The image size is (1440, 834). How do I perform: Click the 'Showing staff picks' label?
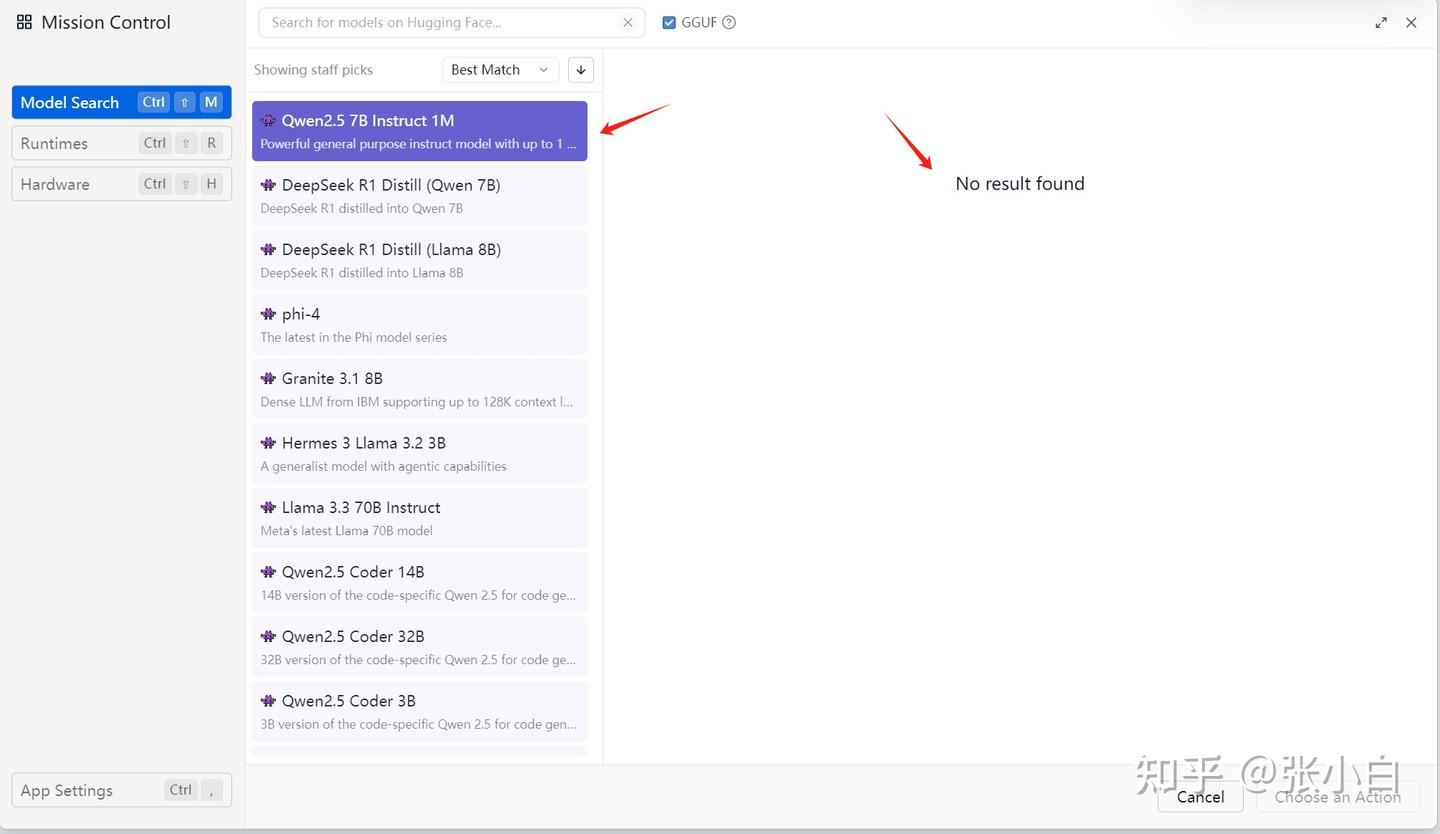click(x=313, y=70)
